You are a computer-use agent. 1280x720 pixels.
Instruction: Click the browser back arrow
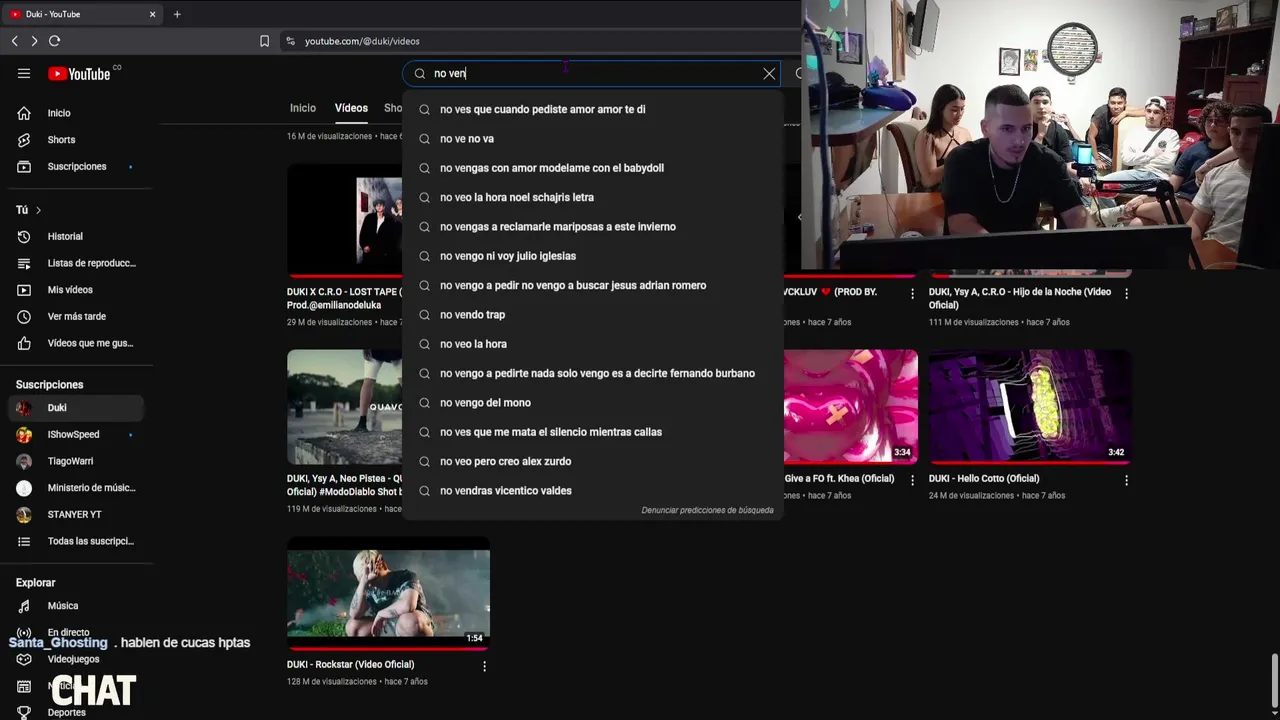tap(14, 41)
